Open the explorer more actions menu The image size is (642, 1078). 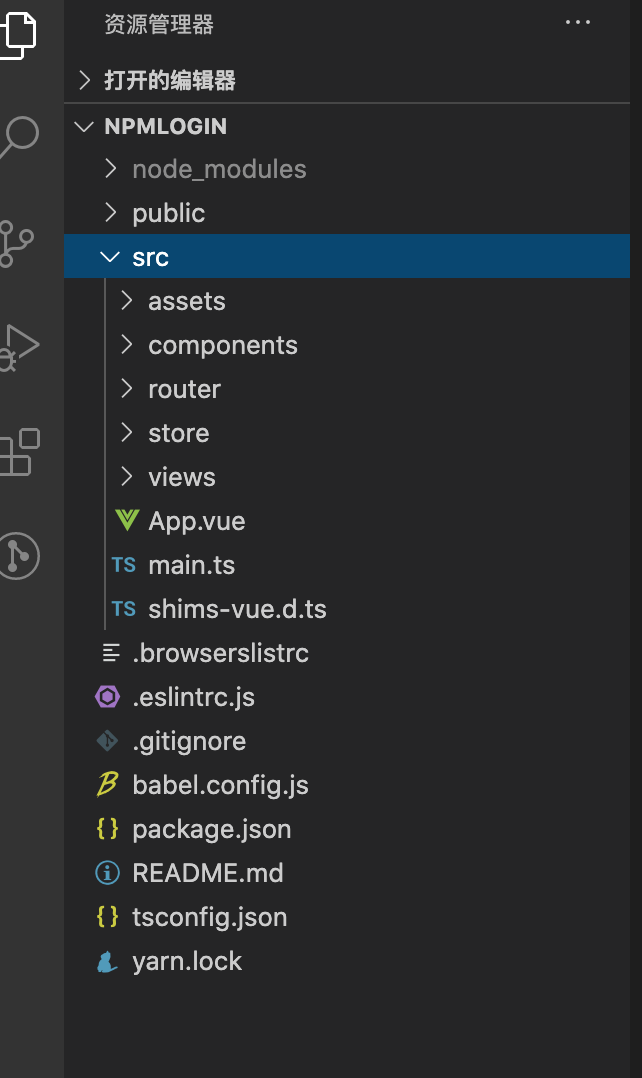pos(578,23)
